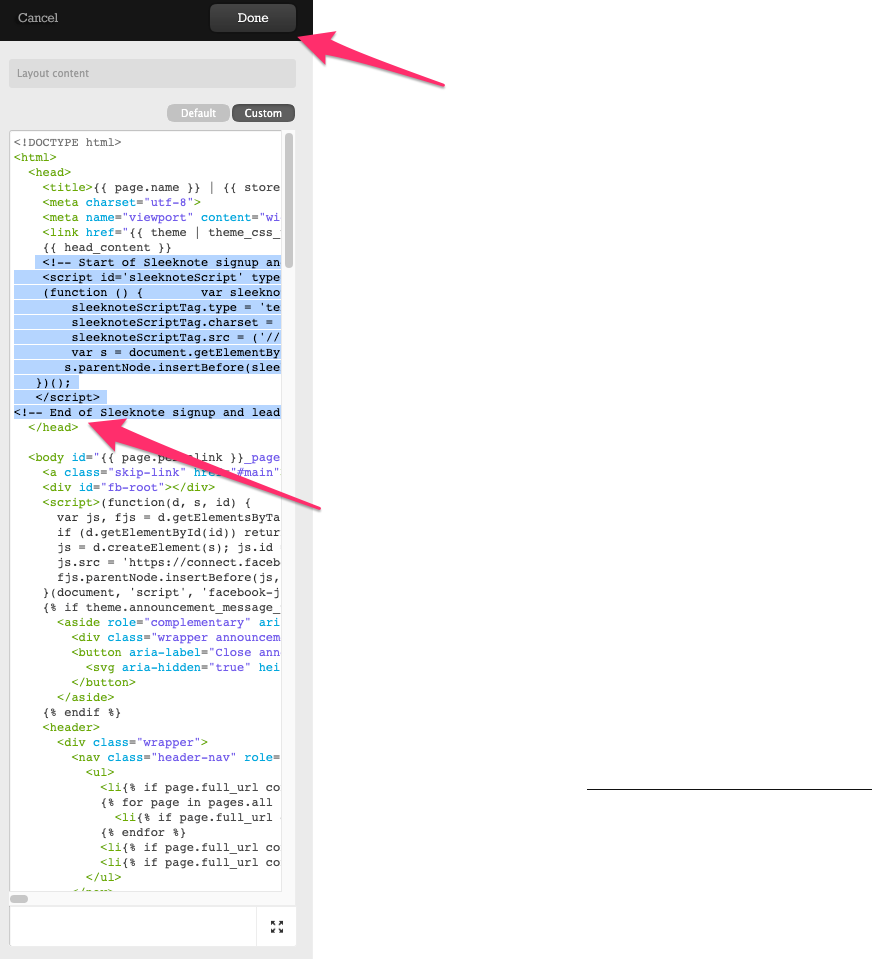
Task: Click the {% for page in pages.all line
Action: point(187,802)
